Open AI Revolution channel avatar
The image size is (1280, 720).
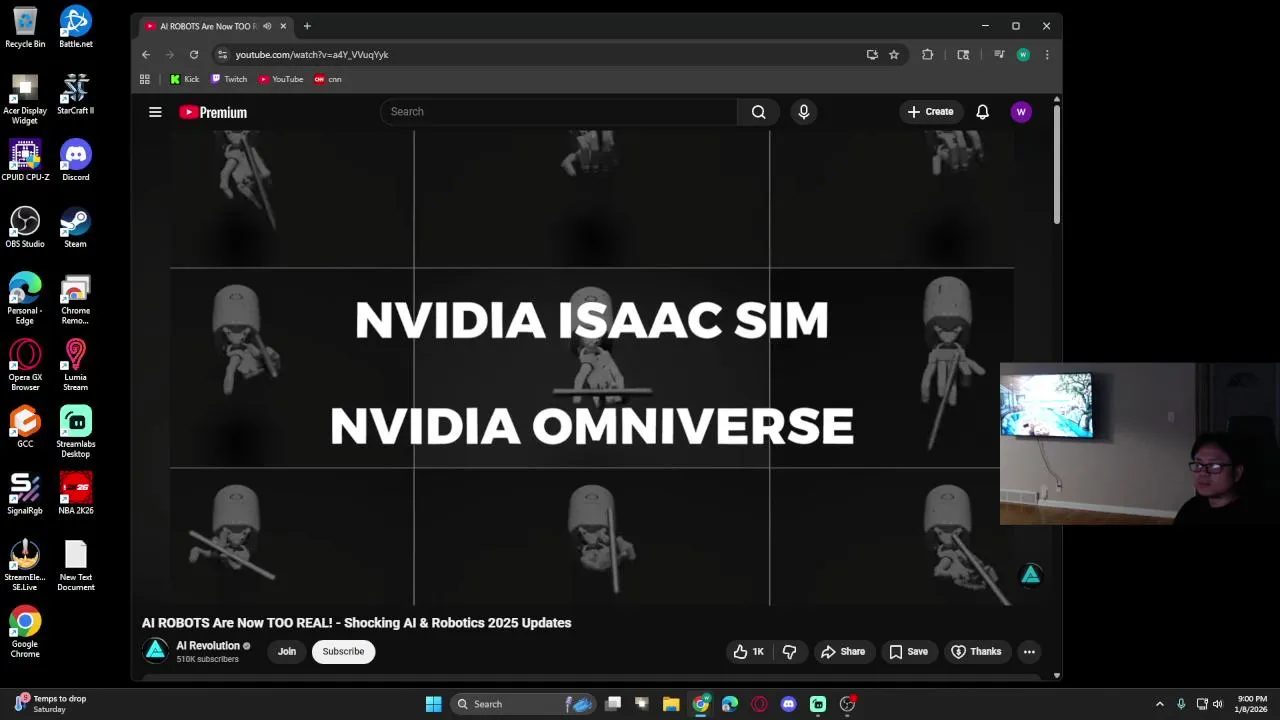(156, 651)
